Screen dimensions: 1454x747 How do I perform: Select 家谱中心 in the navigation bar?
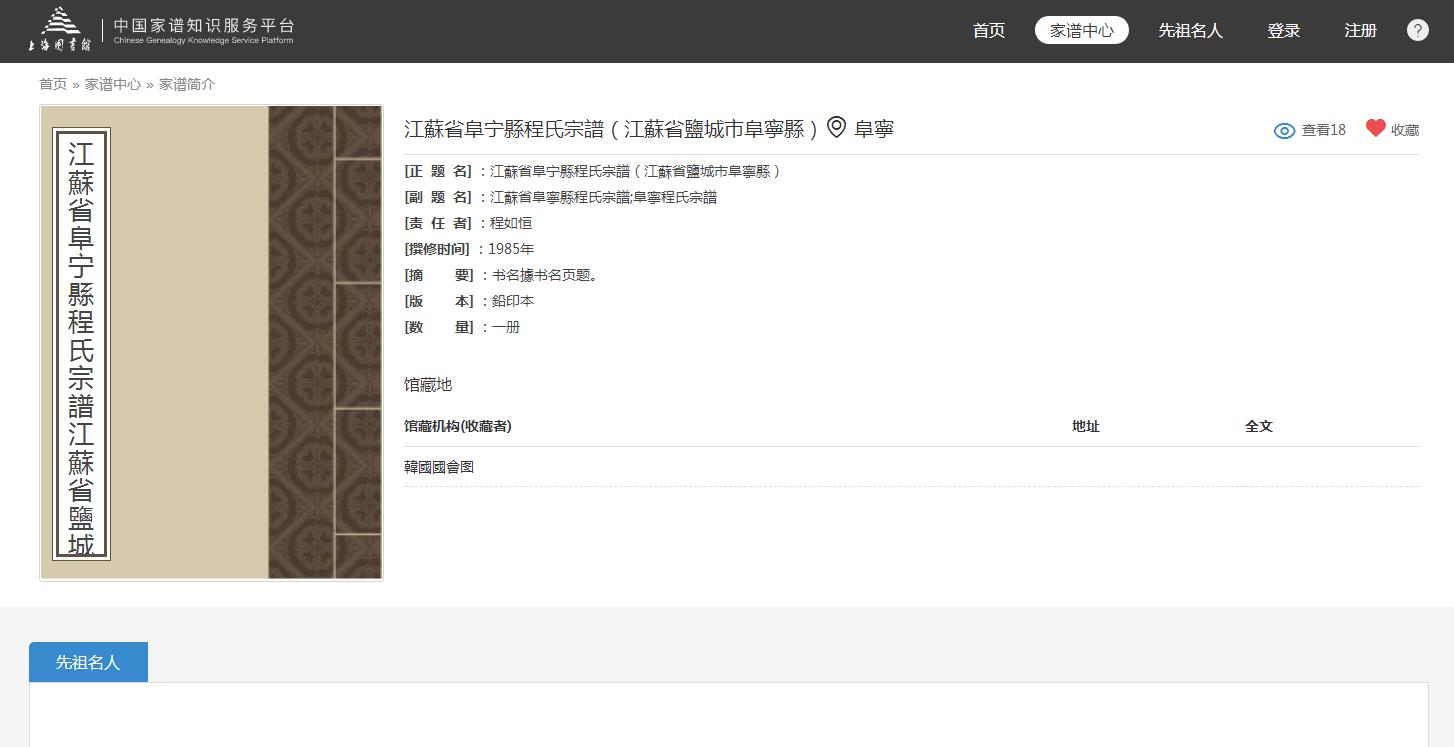1081,30
